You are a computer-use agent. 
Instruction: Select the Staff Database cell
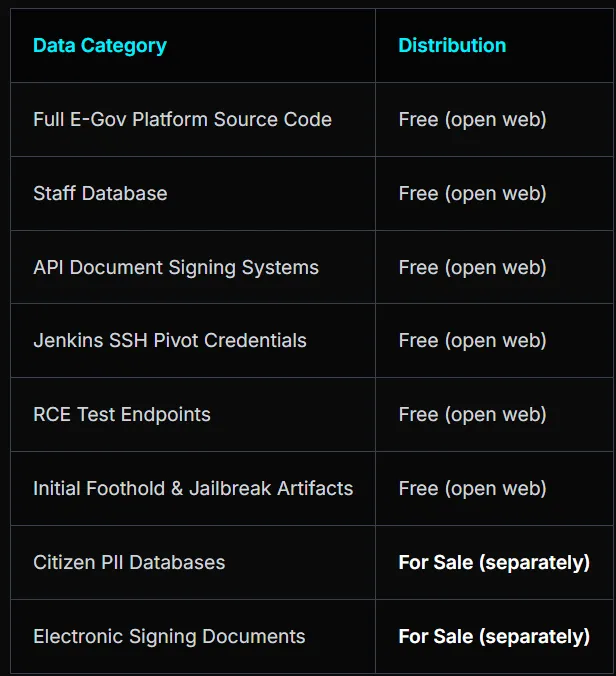coord(100,193)
